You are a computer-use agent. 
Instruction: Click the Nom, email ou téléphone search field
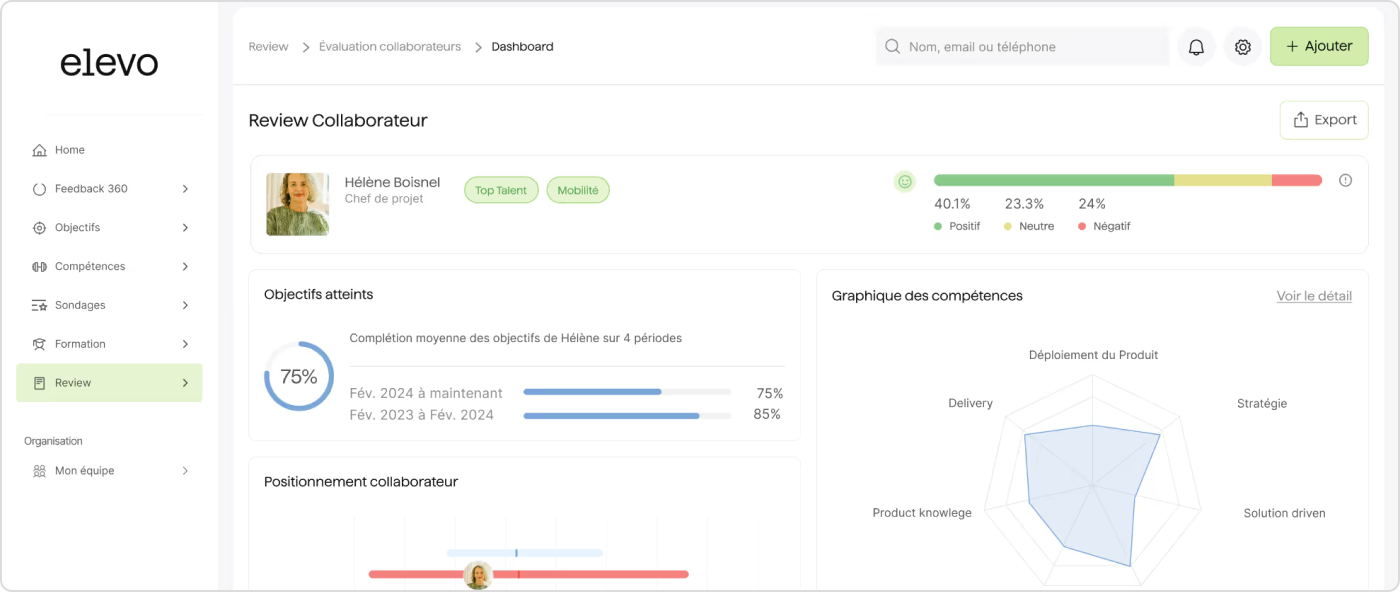click(1022, 47)
